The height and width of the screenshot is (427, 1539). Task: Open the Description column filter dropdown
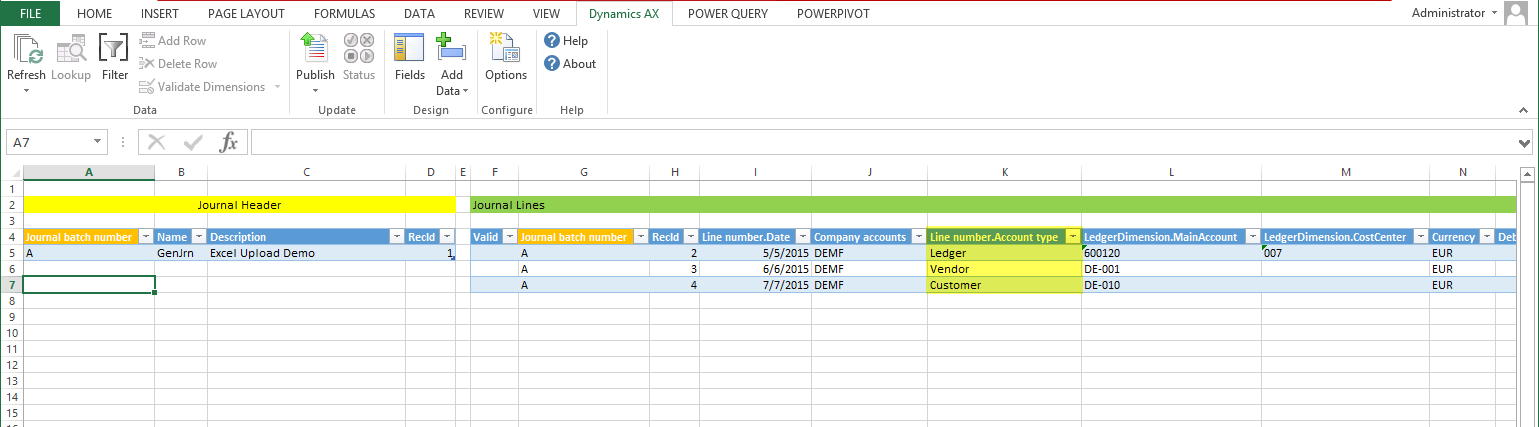[x=397, y=237]
